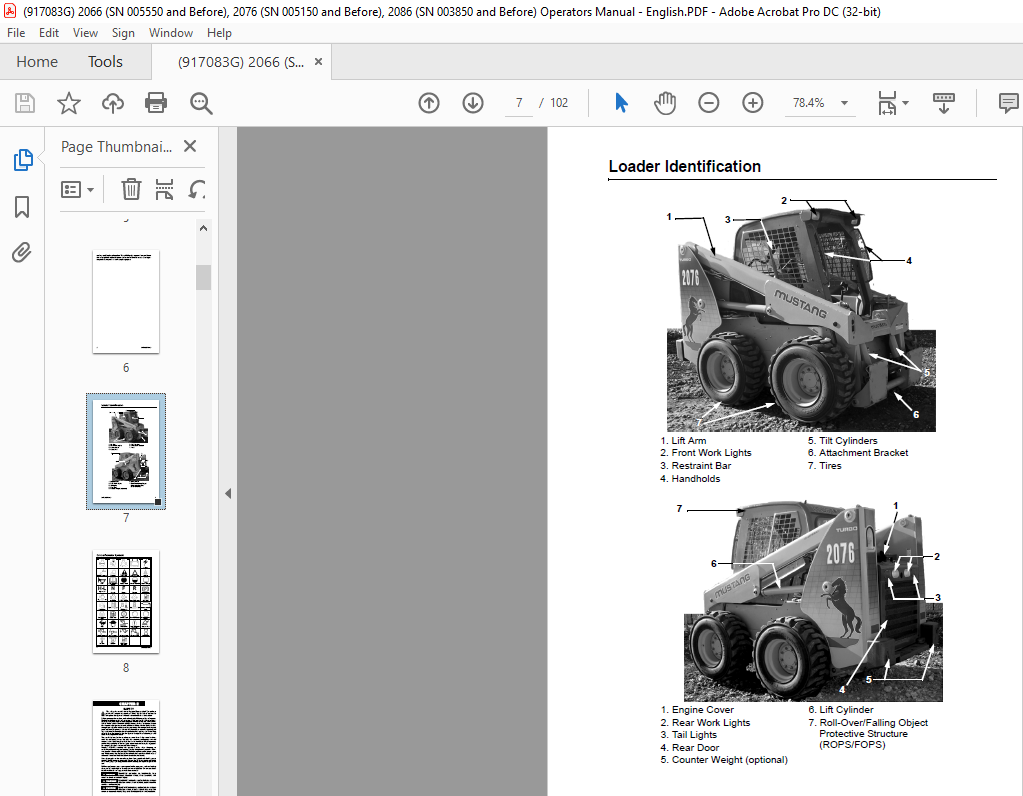Open the Edit menu
Viewport: 1023px width, 796px height.
[49, 33]
